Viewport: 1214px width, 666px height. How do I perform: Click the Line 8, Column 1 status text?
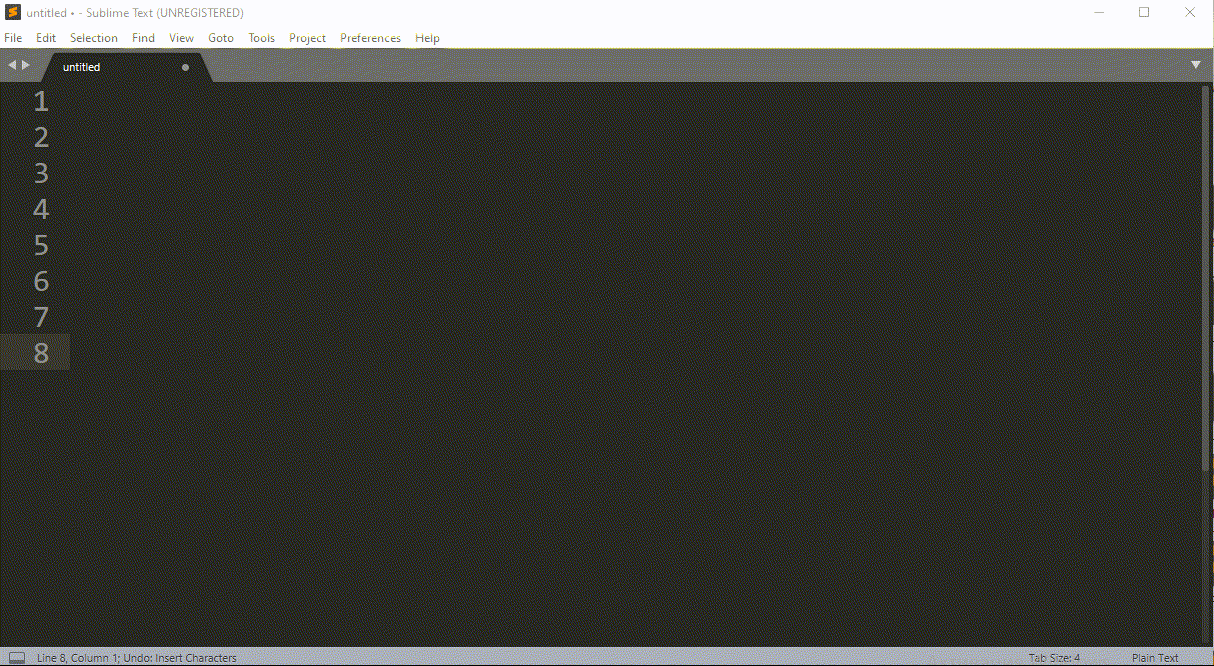78,658
